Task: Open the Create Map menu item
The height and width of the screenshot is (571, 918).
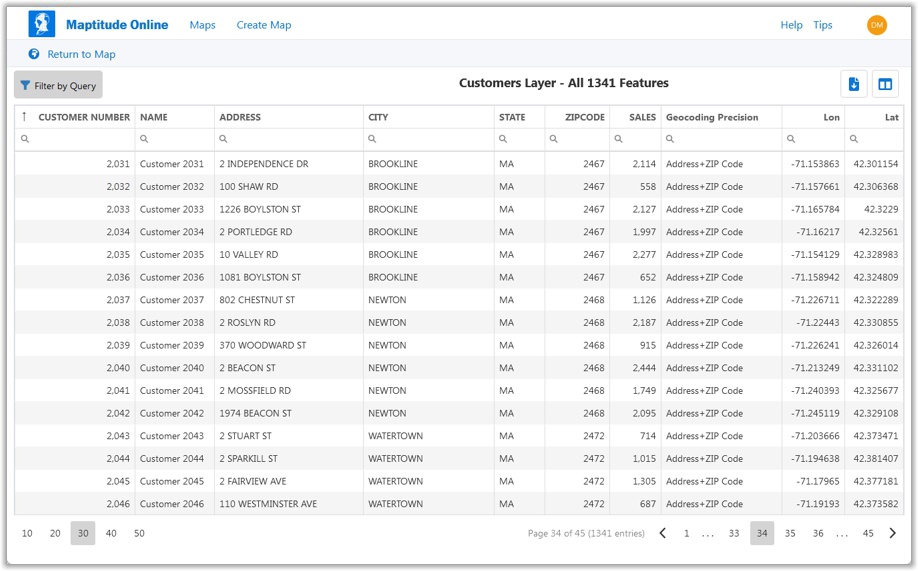Action: click(x=264, y=25)
